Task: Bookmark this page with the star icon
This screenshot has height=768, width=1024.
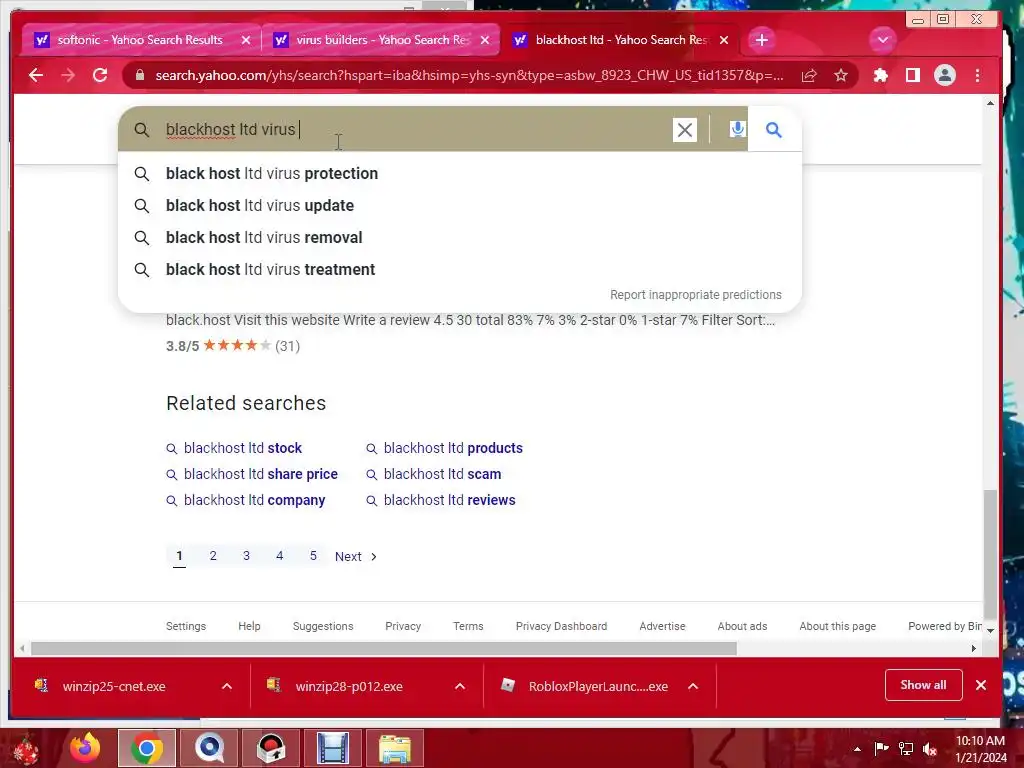Action: click(x=841, y=76)
